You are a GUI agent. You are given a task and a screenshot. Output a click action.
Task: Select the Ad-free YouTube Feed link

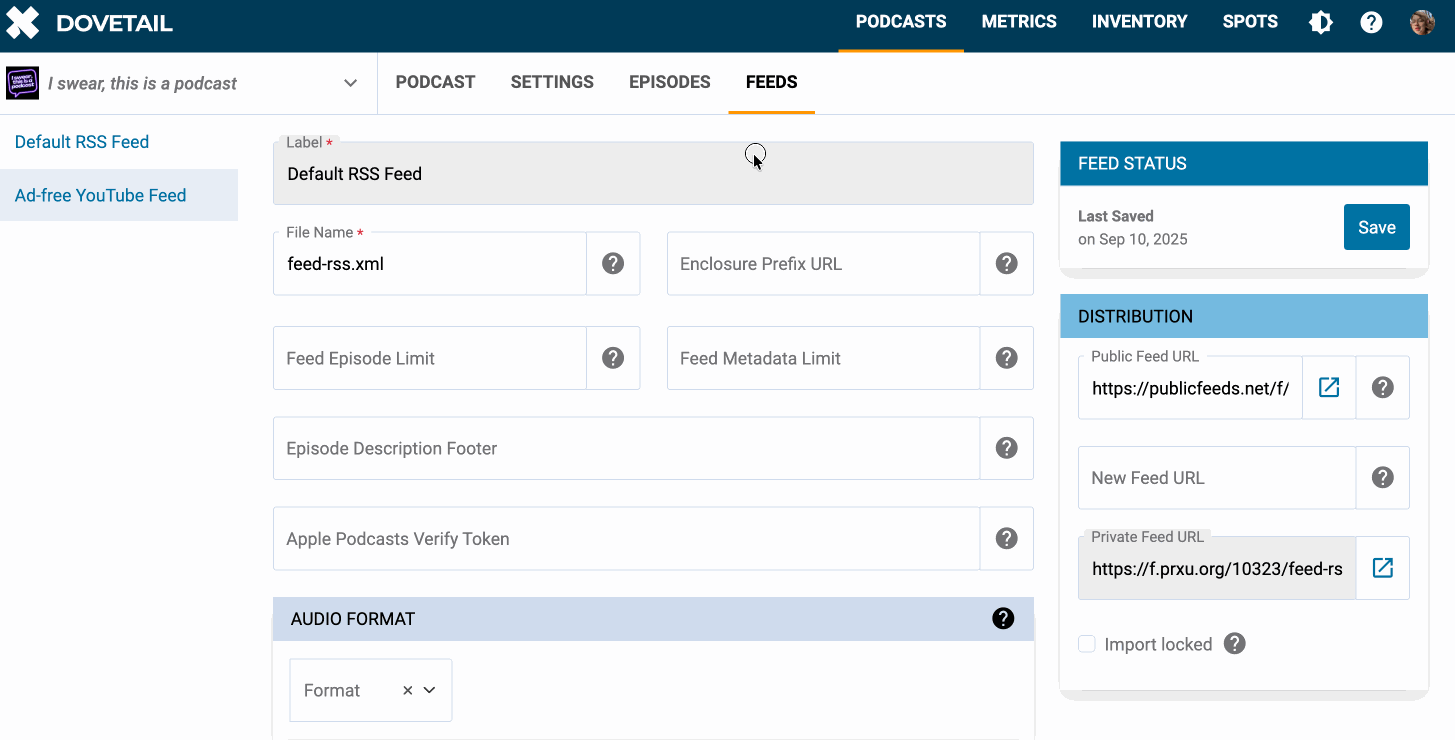pyautogui.click(x=100, y=195)
